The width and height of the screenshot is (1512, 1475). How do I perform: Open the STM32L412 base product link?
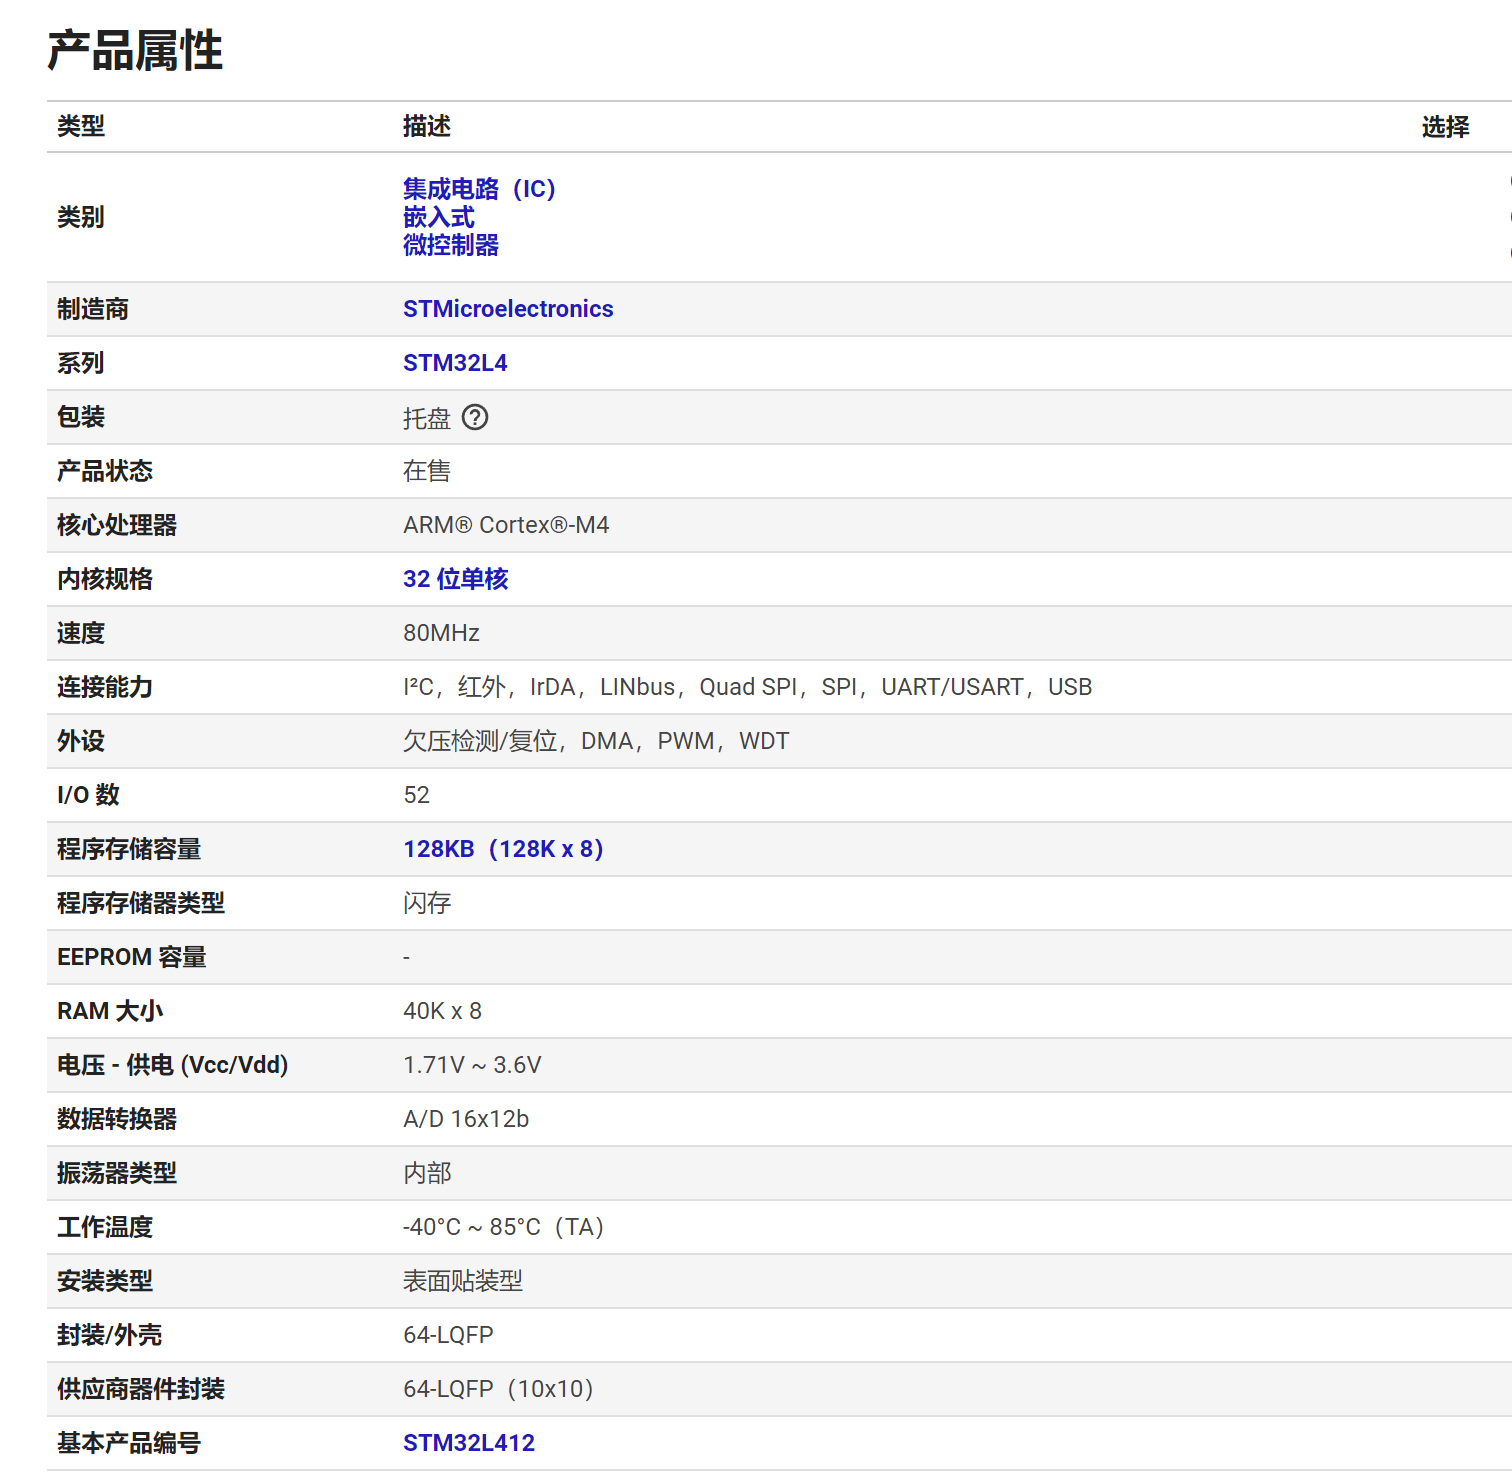[x=469, y=1443]
